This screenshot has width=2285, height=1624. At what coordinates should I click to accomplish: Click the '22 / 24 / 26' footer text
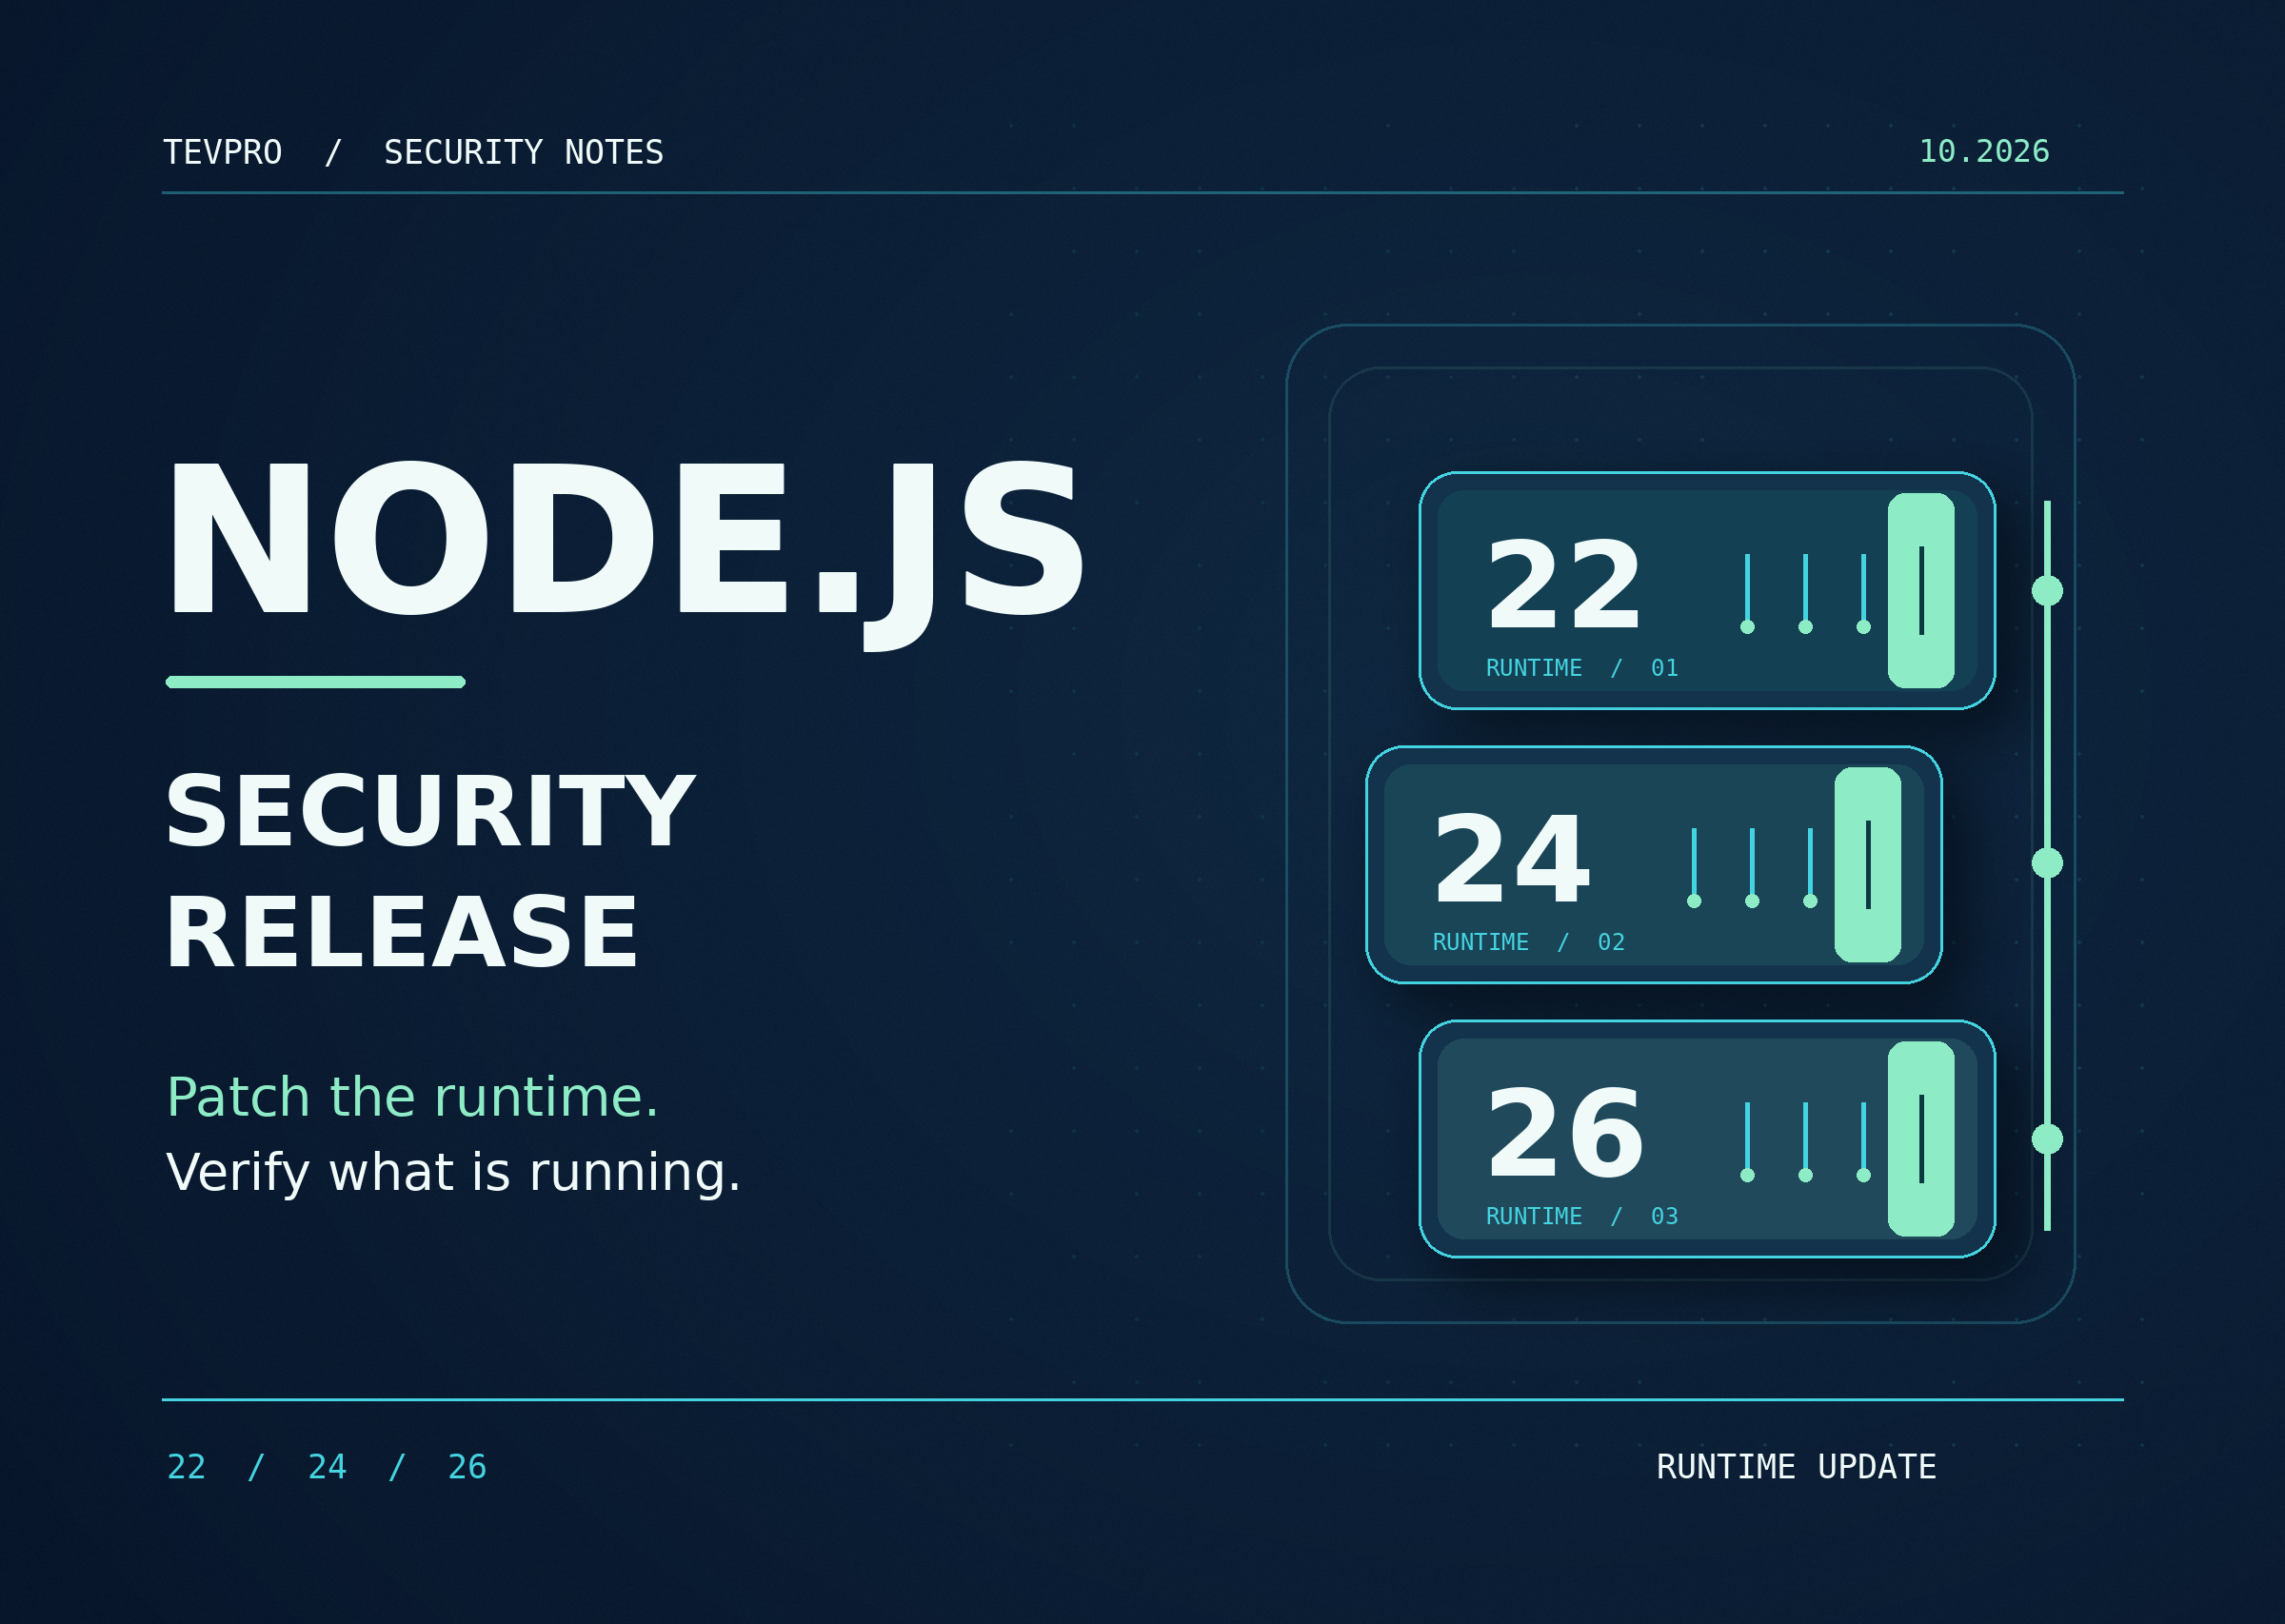(326, 1467)
